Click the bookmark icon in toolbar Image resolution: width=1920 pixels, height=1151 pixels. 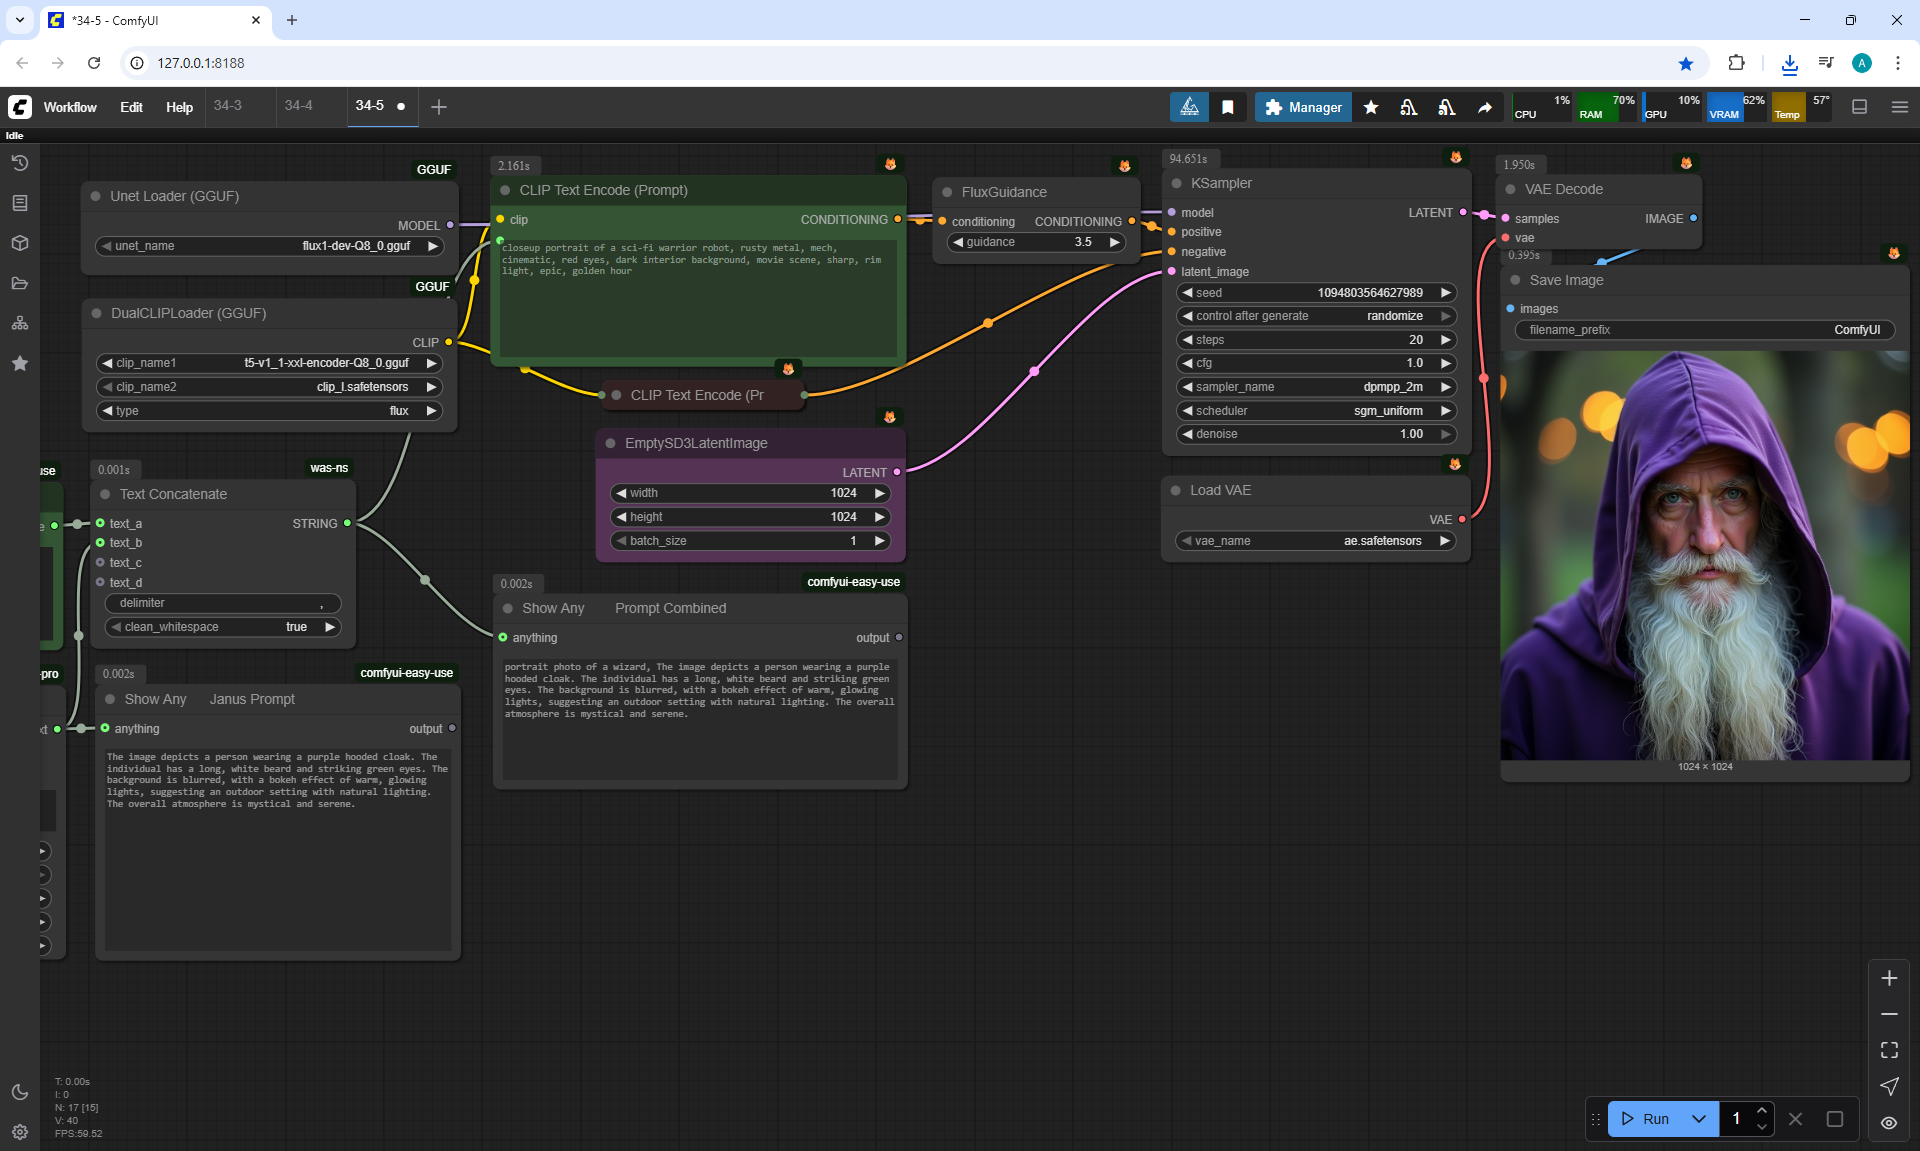pos(1228,107)
